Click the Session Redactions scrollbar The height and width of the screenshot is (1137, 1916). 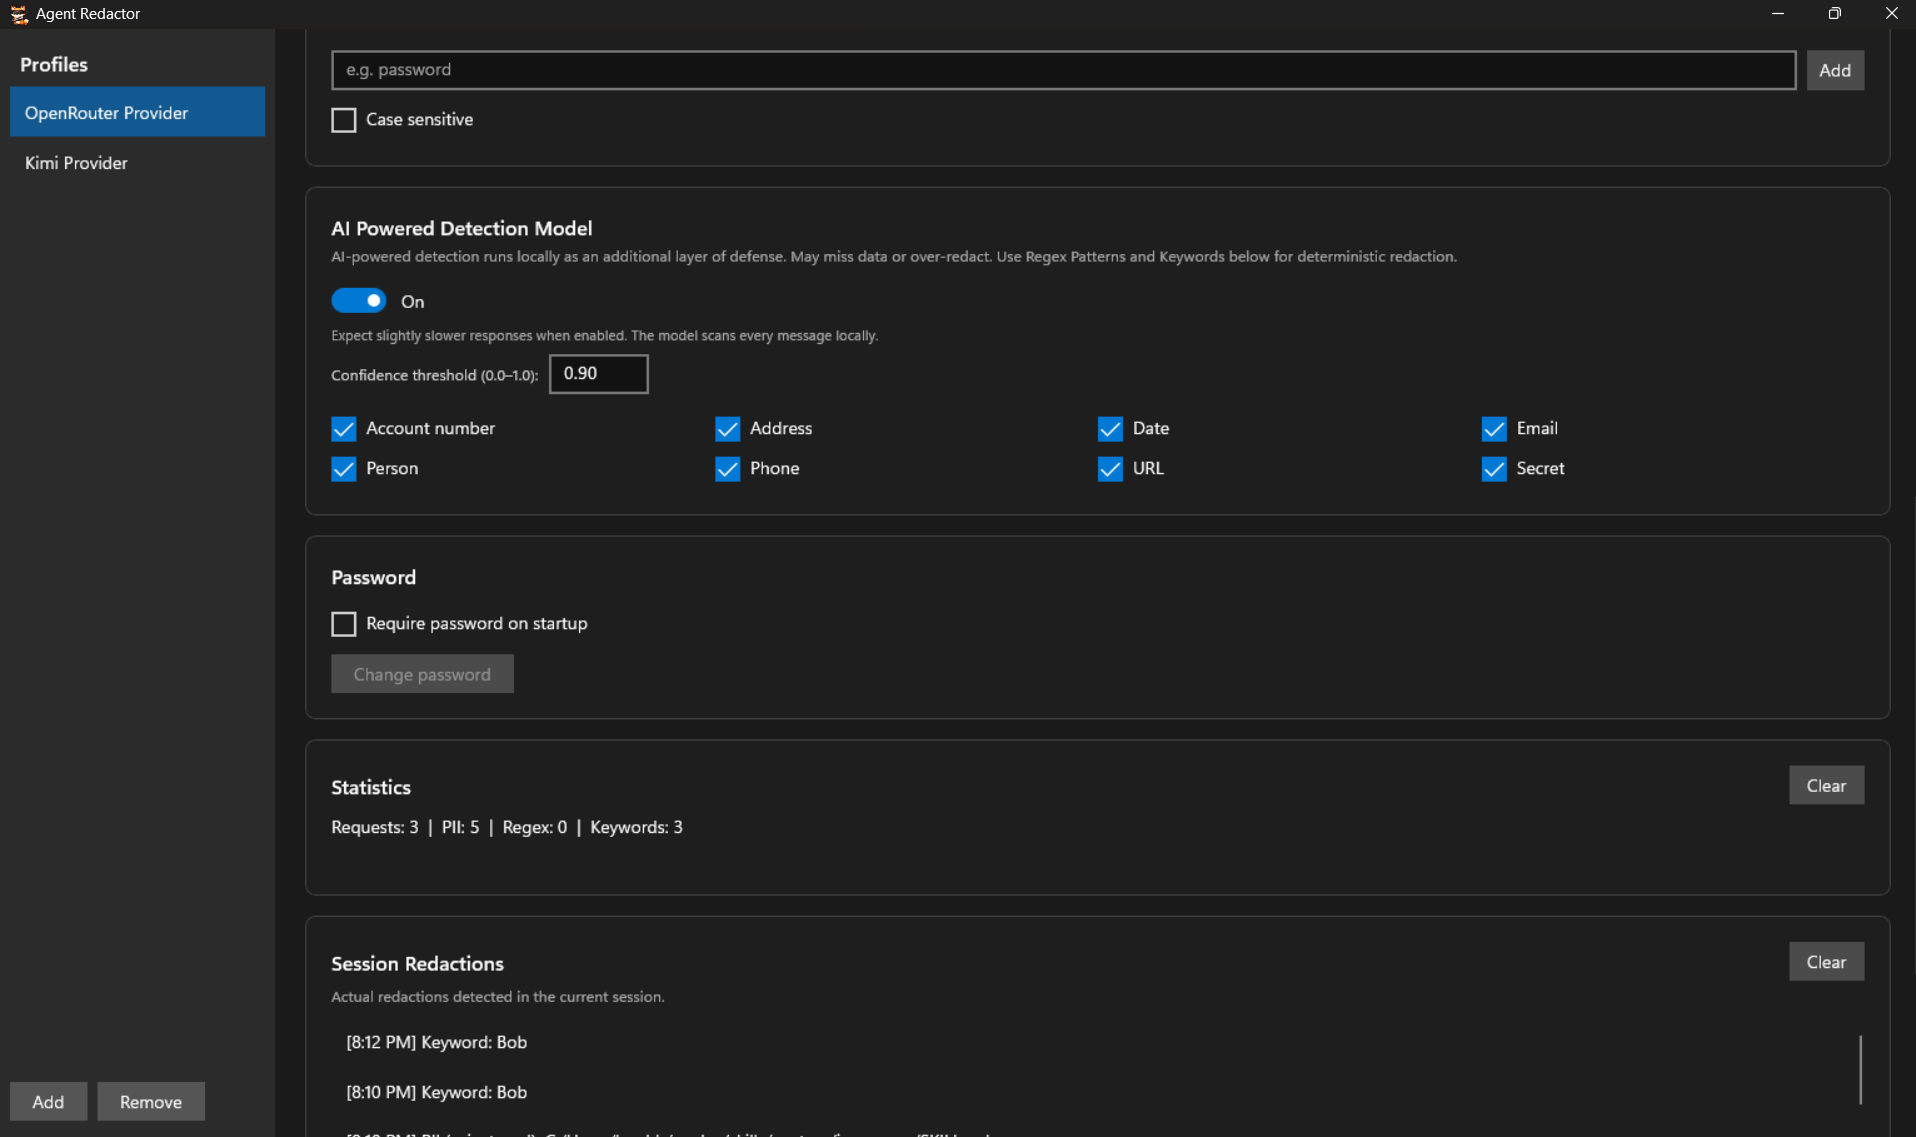coord(1860,1070)
